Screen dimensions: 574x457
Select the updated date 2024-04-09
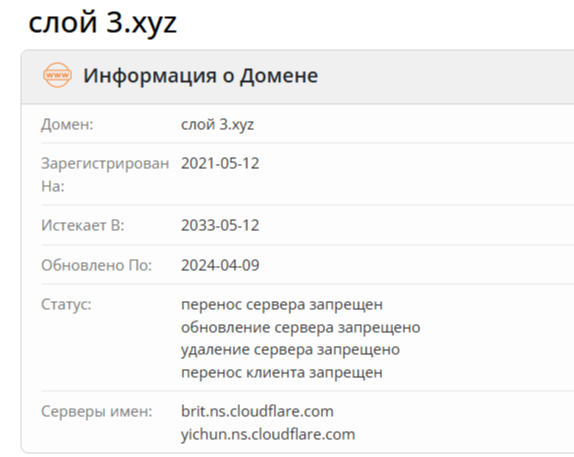pyautogui.click(x=220, y=265)
